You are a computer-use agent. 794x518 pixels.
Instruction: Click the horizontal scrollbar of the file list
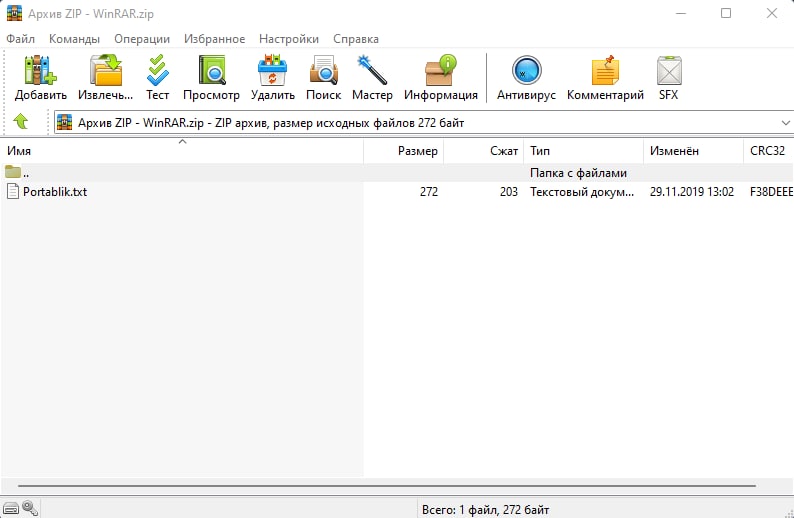(387, 486)
